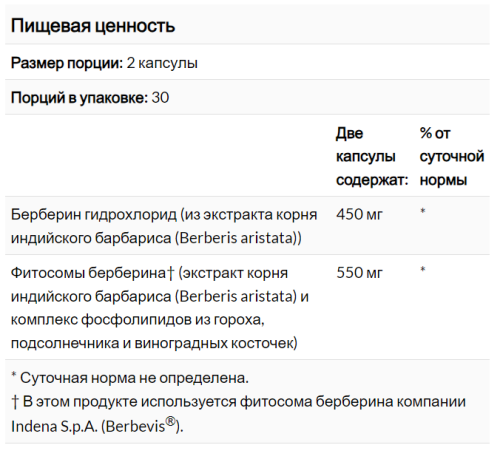Click the 'Порций в упаковке' label
Viewport: 500px width, 462px height.
79,98
